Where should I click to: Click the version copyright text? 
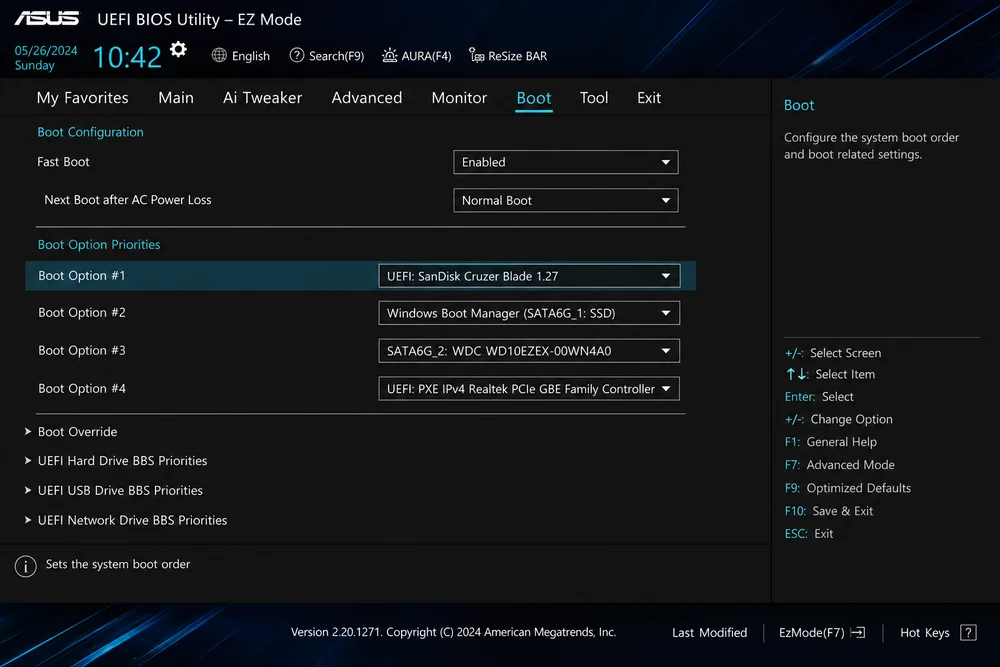pos(453,632)
